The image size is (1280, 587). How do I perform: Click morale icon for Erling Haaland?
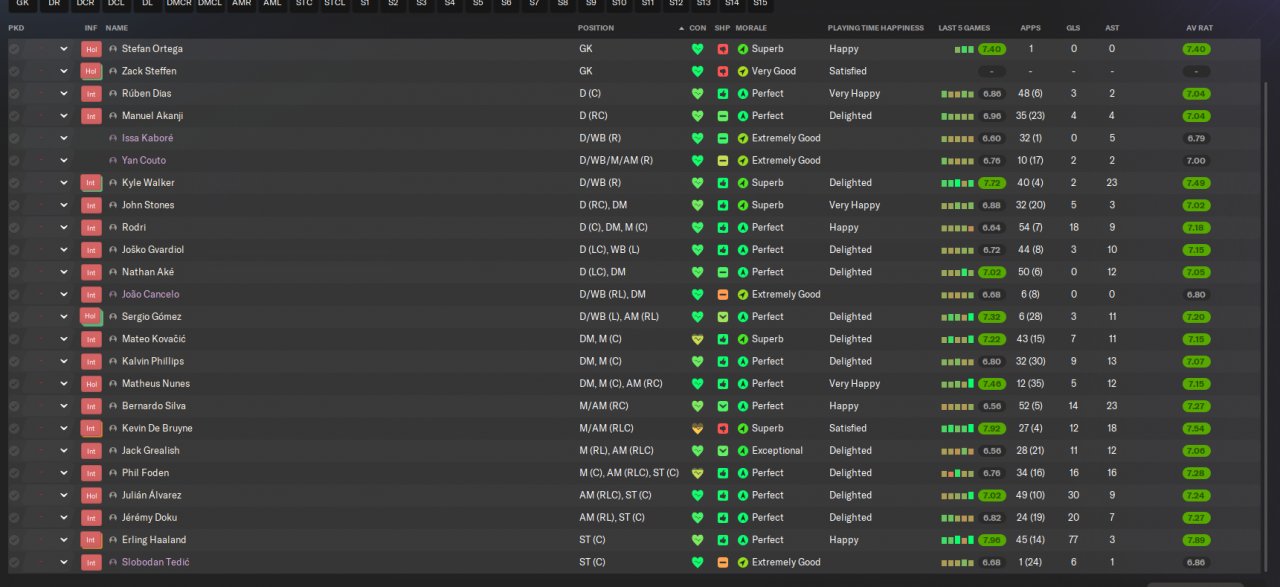point(742,540)
